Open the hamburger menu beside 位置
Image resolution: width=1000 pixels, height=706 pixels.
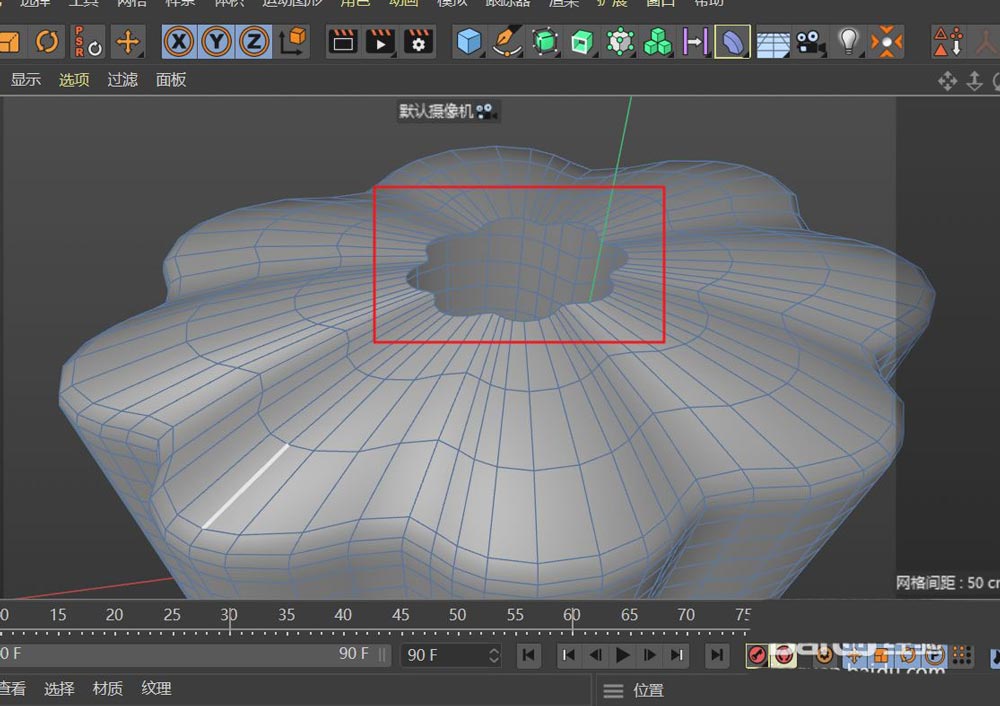pos(613,689)
